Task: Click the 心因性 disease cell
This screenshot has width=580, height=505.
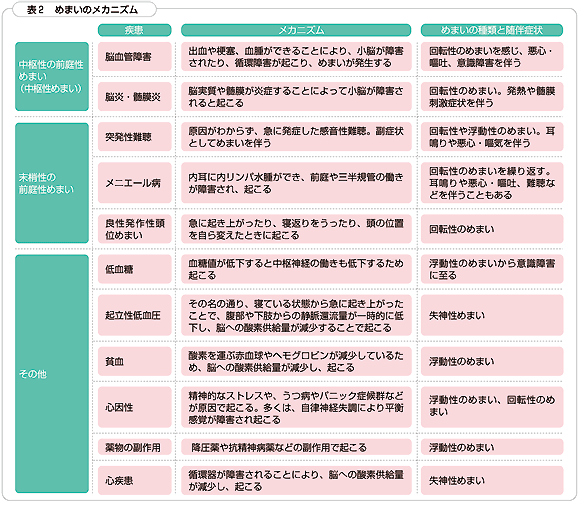Action: tap(134, 407)
